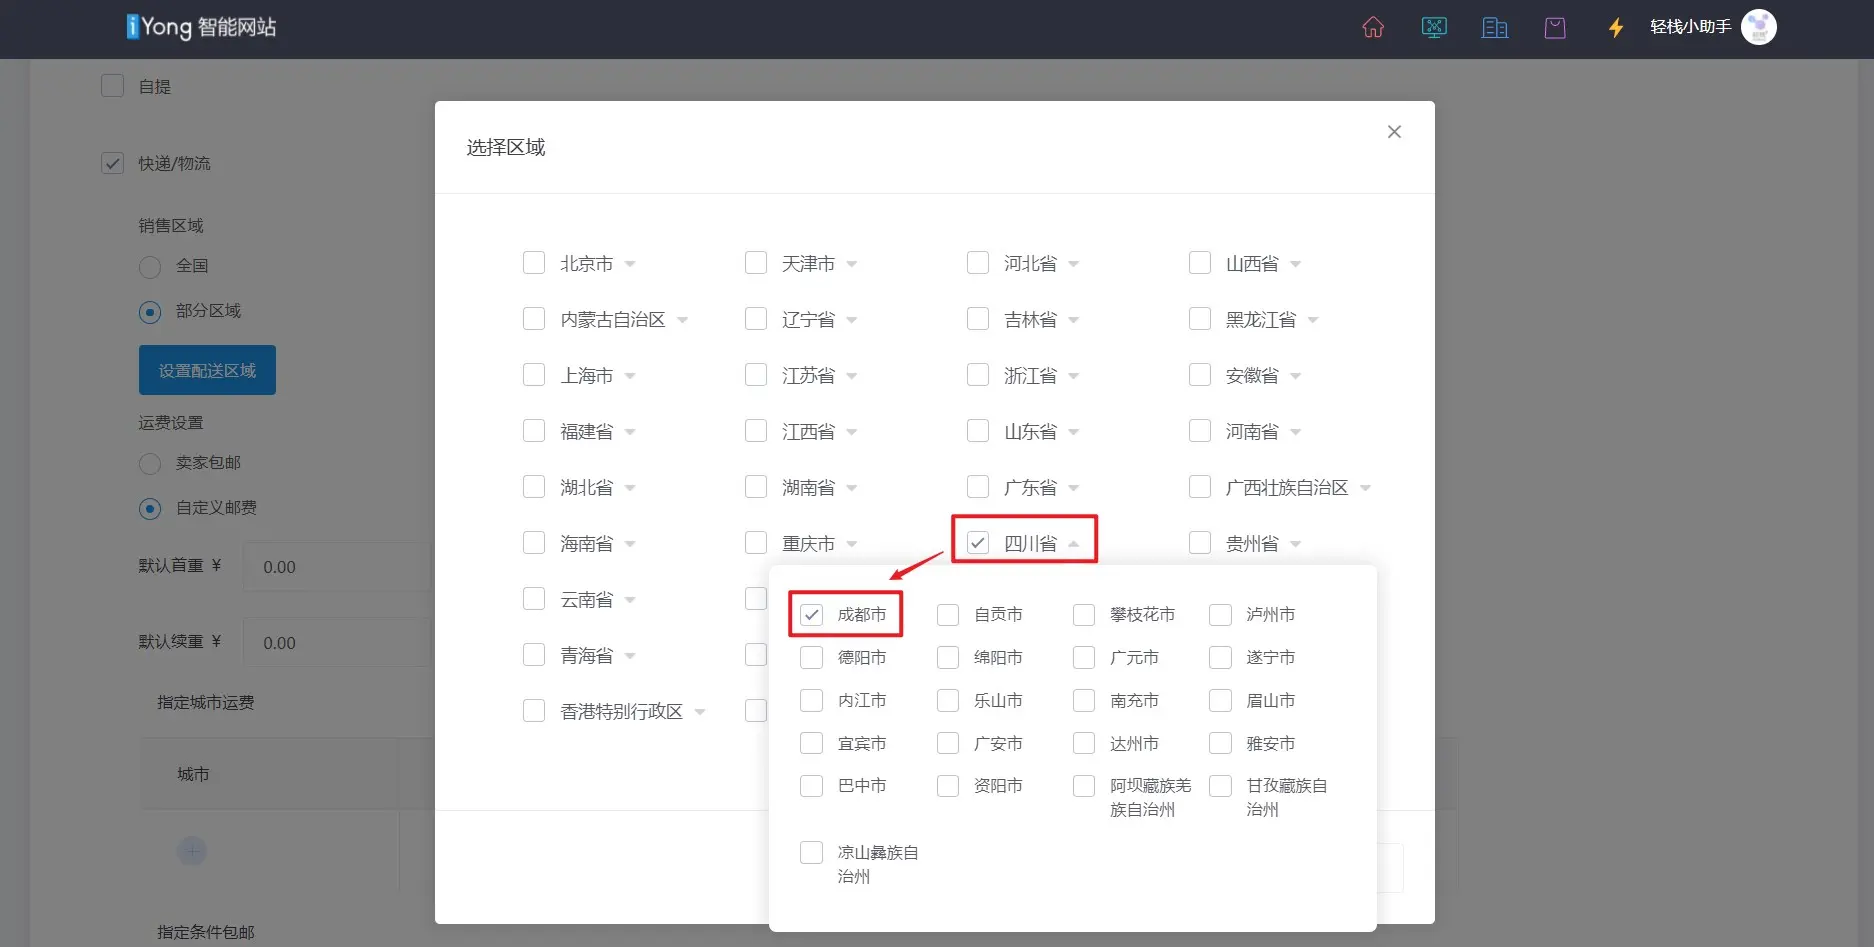The height and width of the screenshot is (947, 1874).
Task: Check the 北京市 checkbox
Action: point(534,263)
